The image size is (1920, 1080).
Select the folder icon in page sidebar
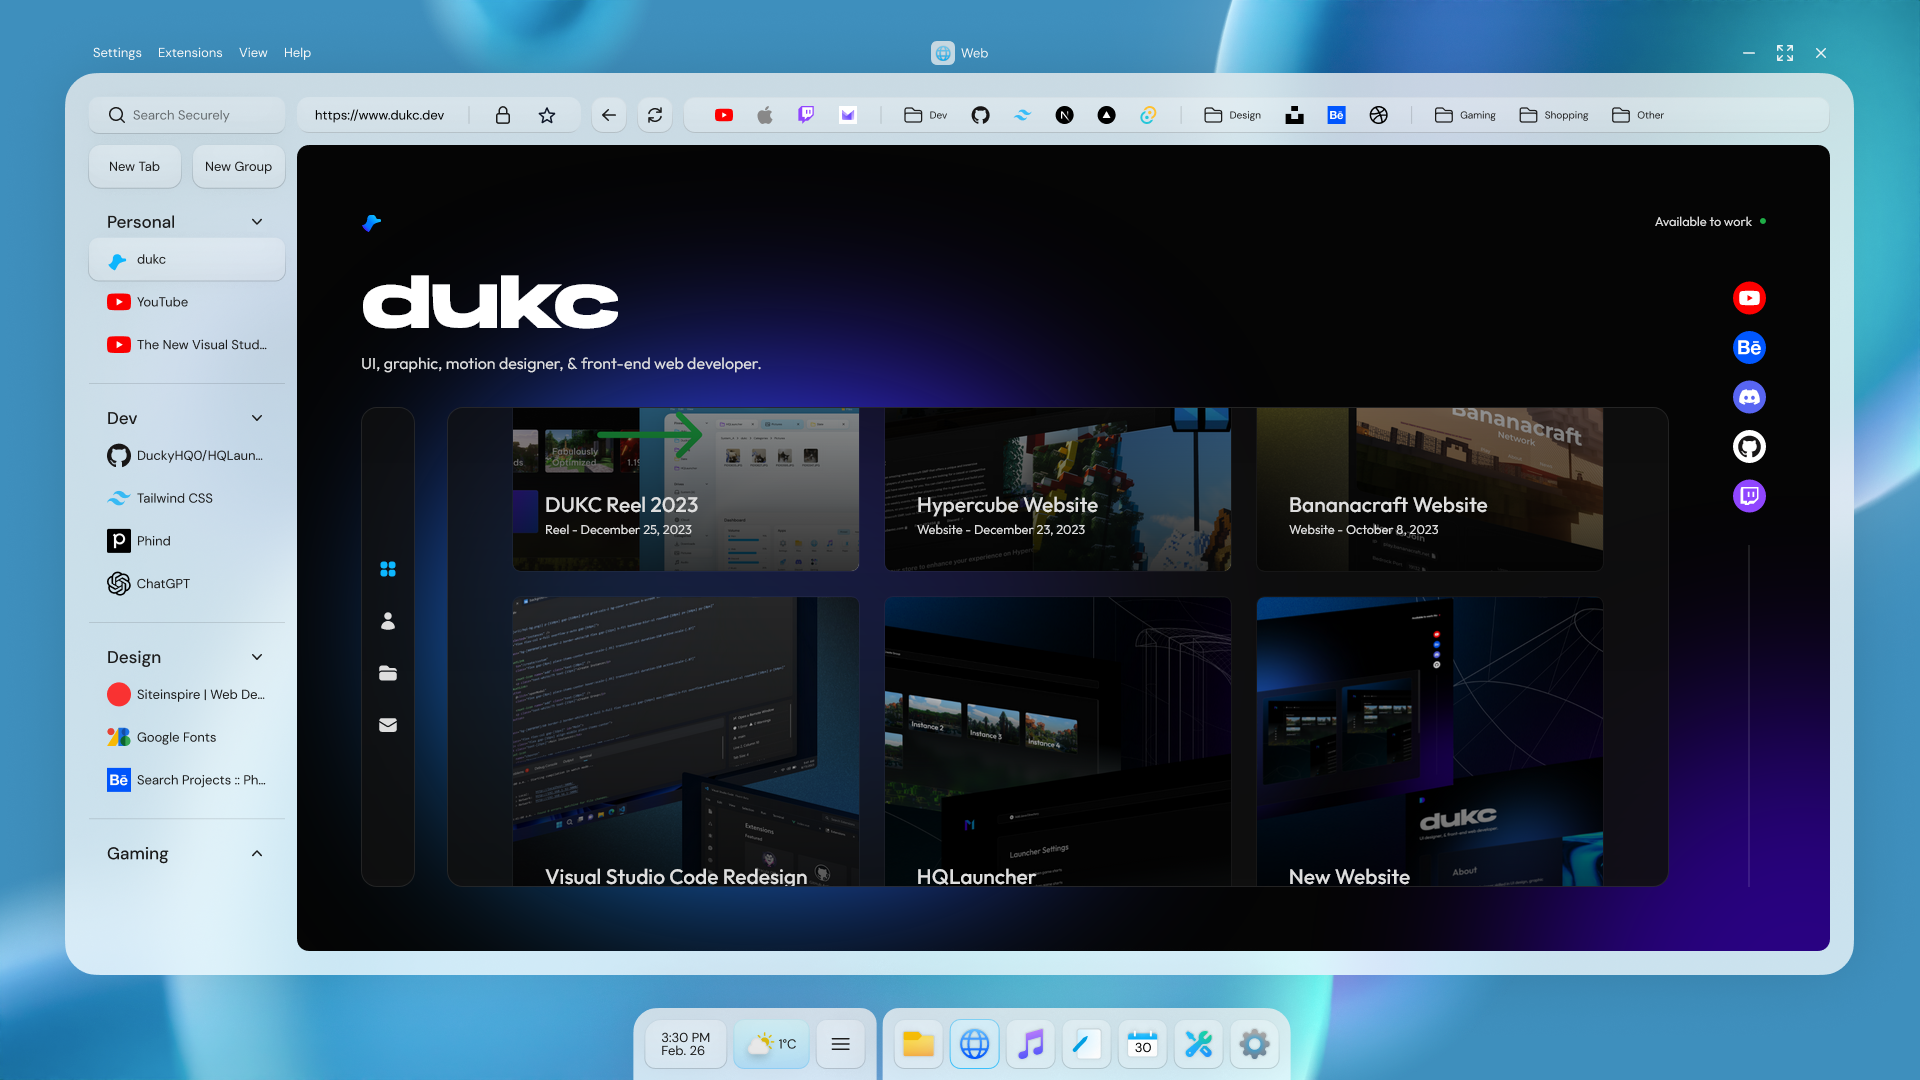(x=388, y=673)
